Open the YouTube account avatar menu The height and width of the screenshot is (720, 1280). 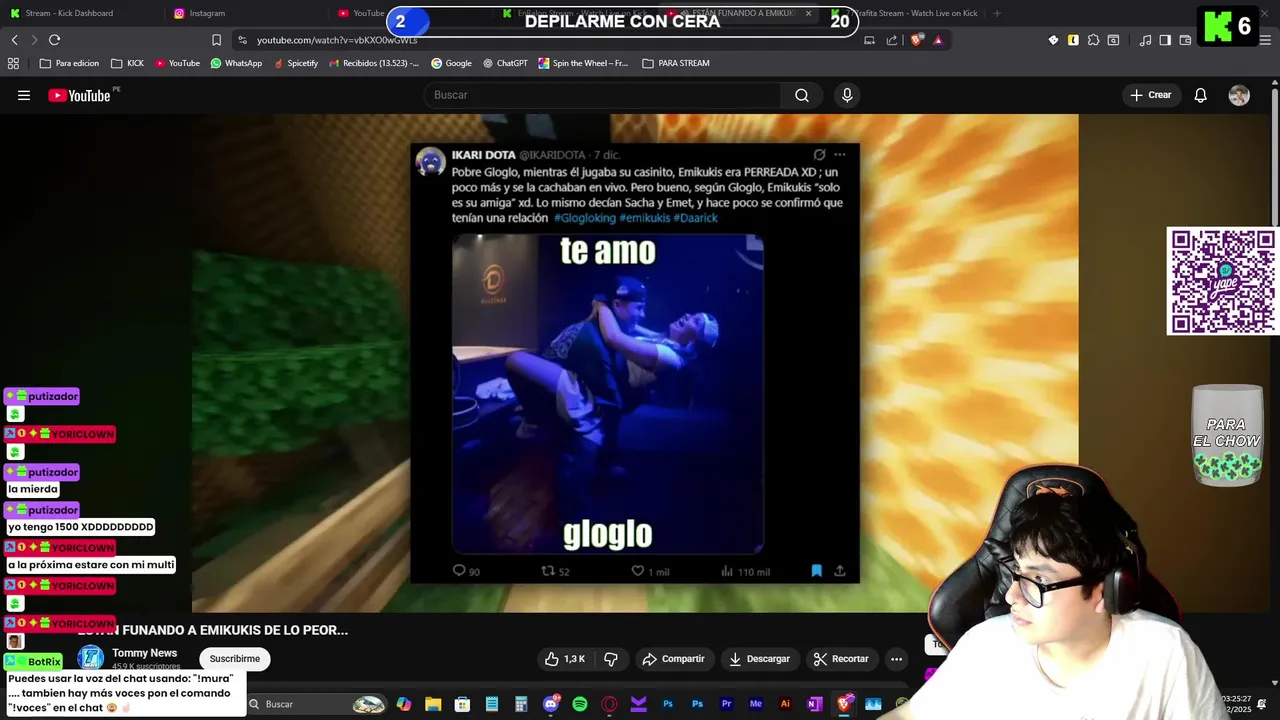(x=1239, y=95)
